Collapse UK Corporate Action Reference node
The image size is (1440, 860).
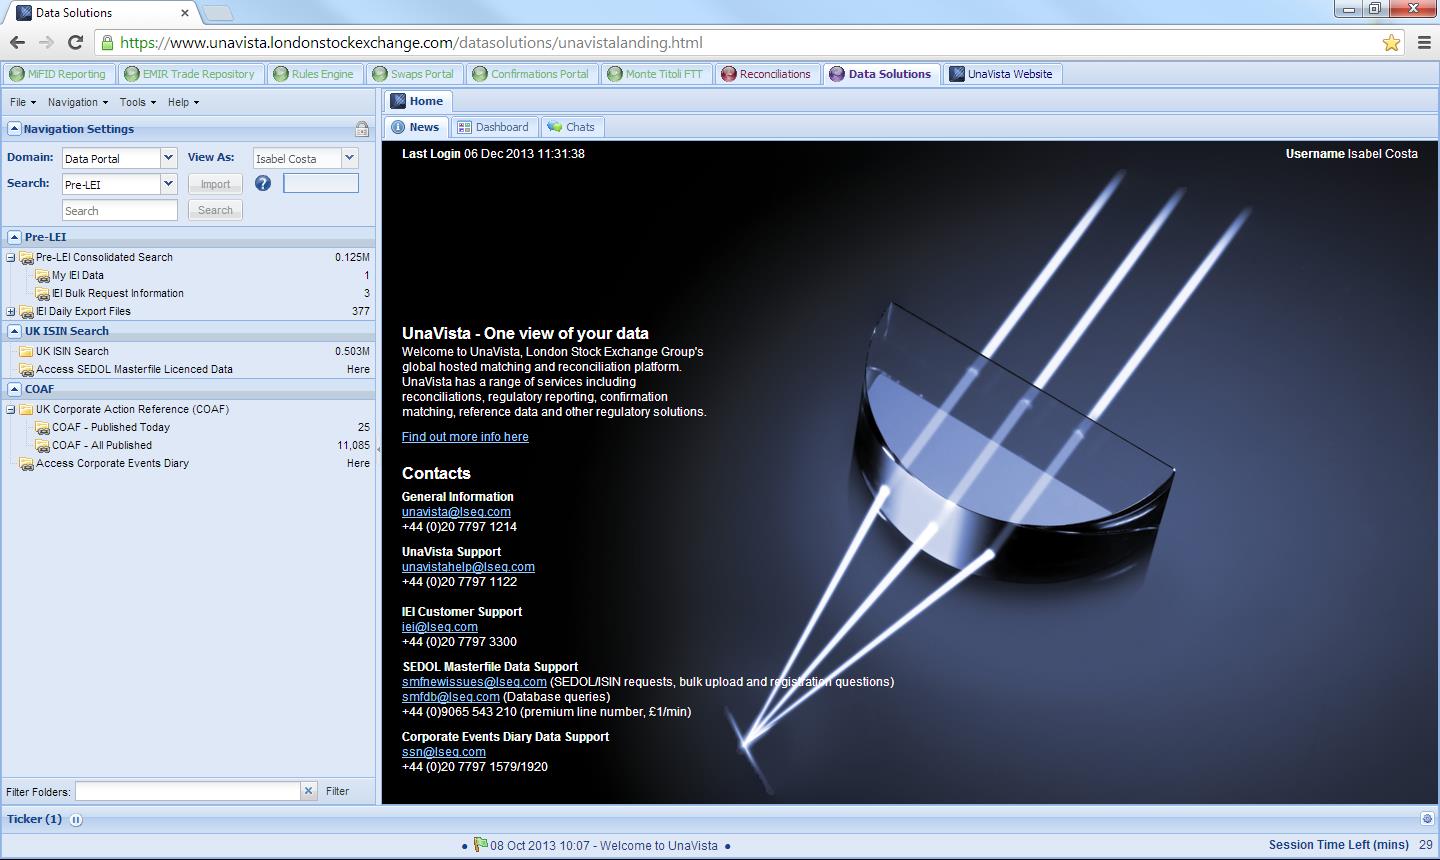[x=11, y=409]
